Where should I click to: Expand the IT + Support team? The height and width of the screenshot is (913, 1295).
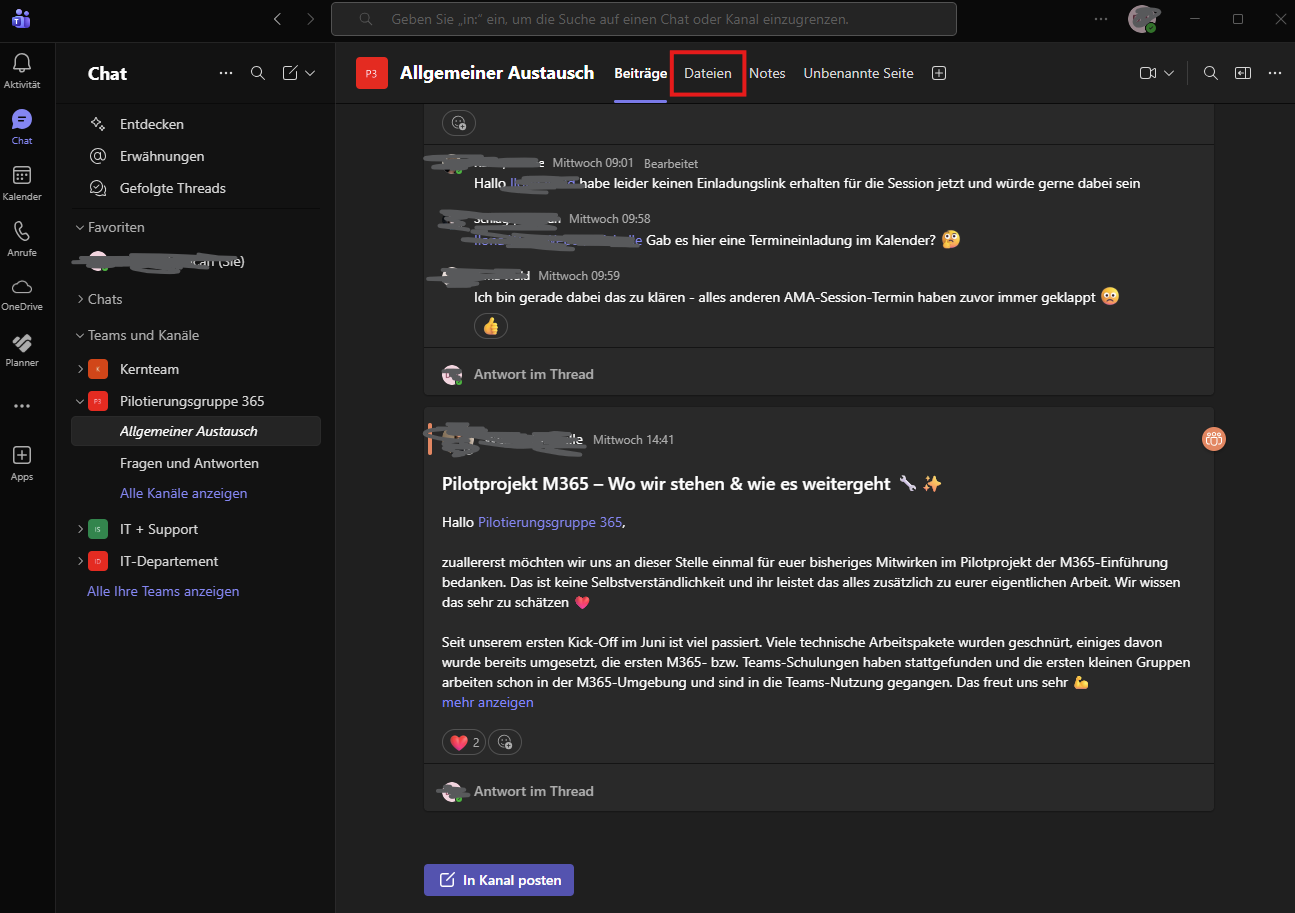[x=80, y=529]
